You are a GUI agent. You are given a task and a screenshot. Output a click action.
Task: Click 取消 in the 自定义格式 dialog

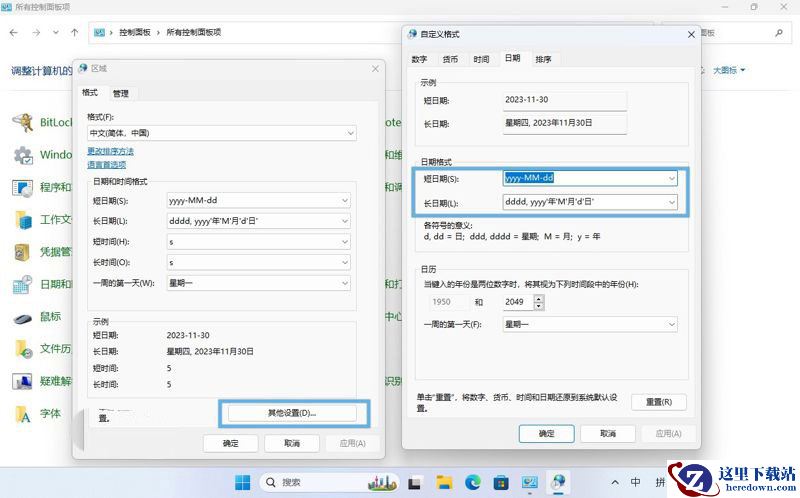(x=608, y=434)
